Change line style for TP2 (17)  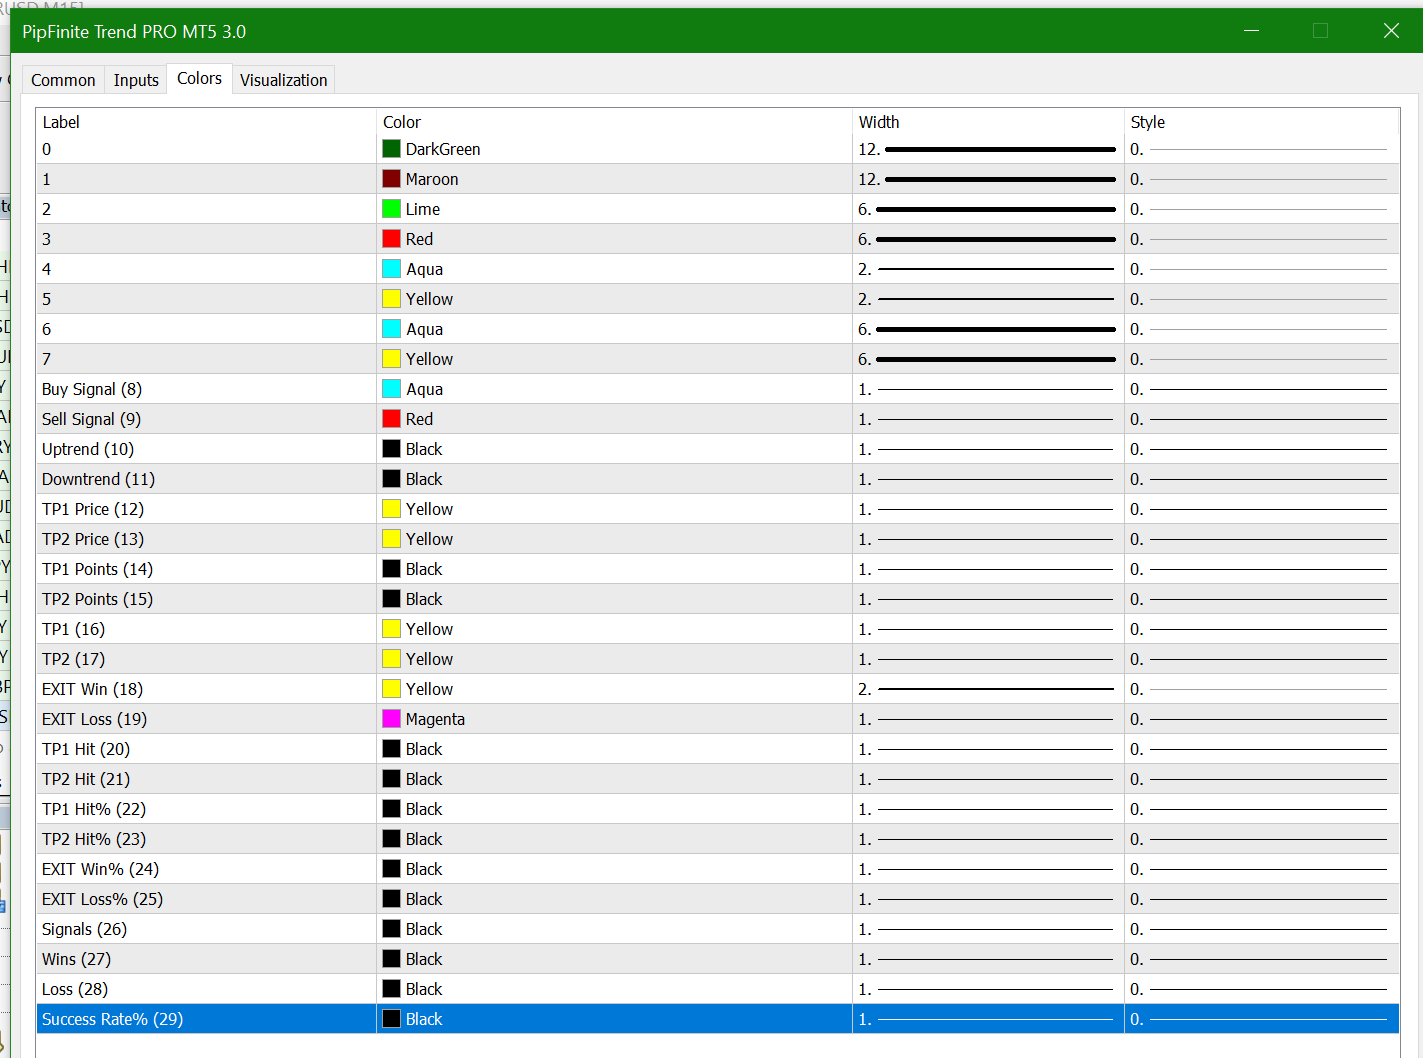1261,659
